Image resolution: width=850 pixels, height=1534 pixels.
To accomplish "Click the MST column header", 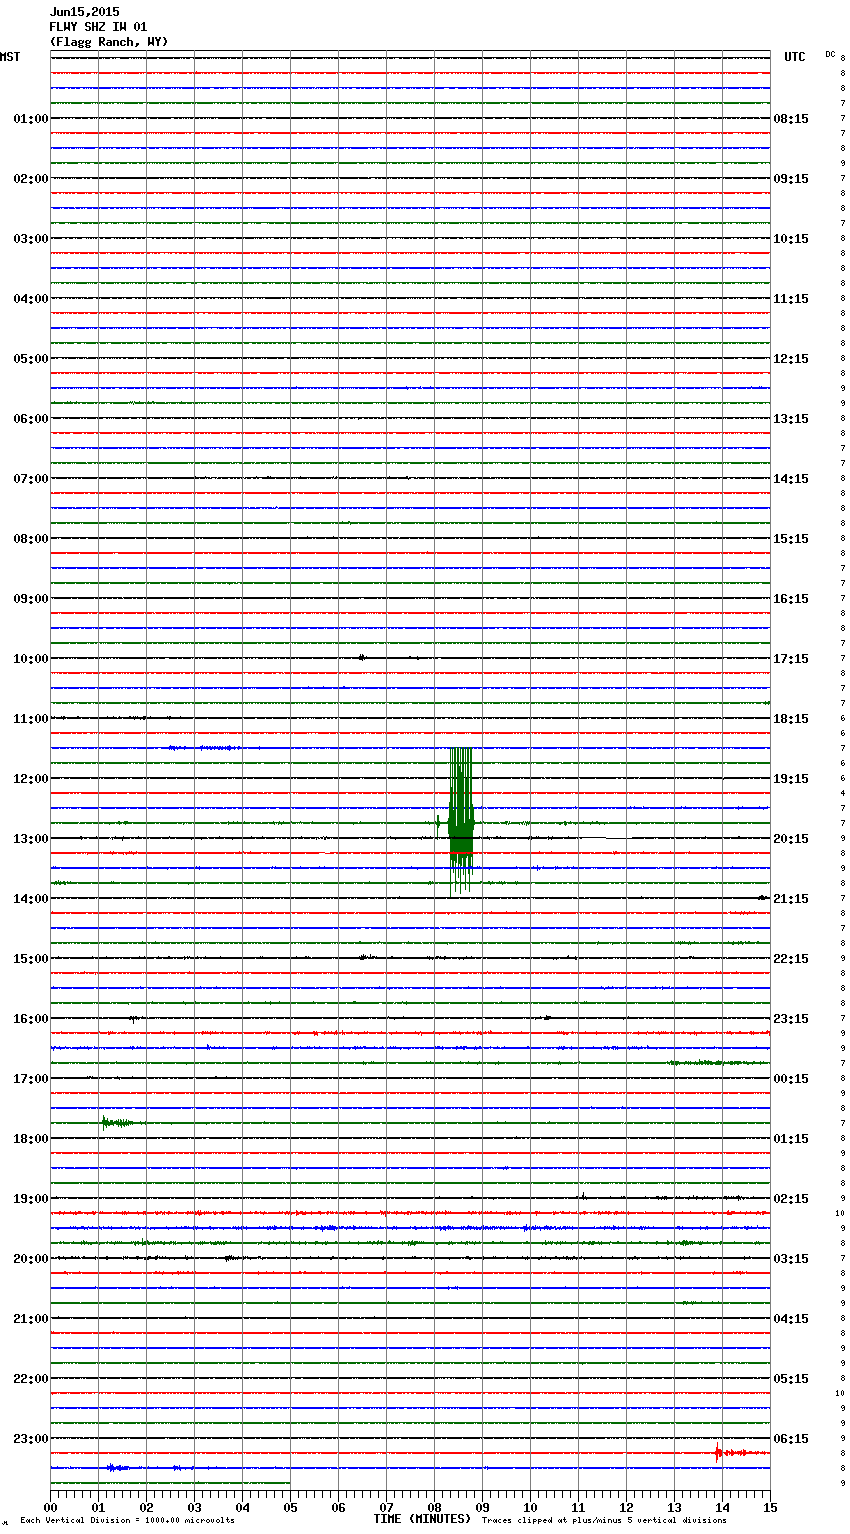I will [x=10, y=57].
